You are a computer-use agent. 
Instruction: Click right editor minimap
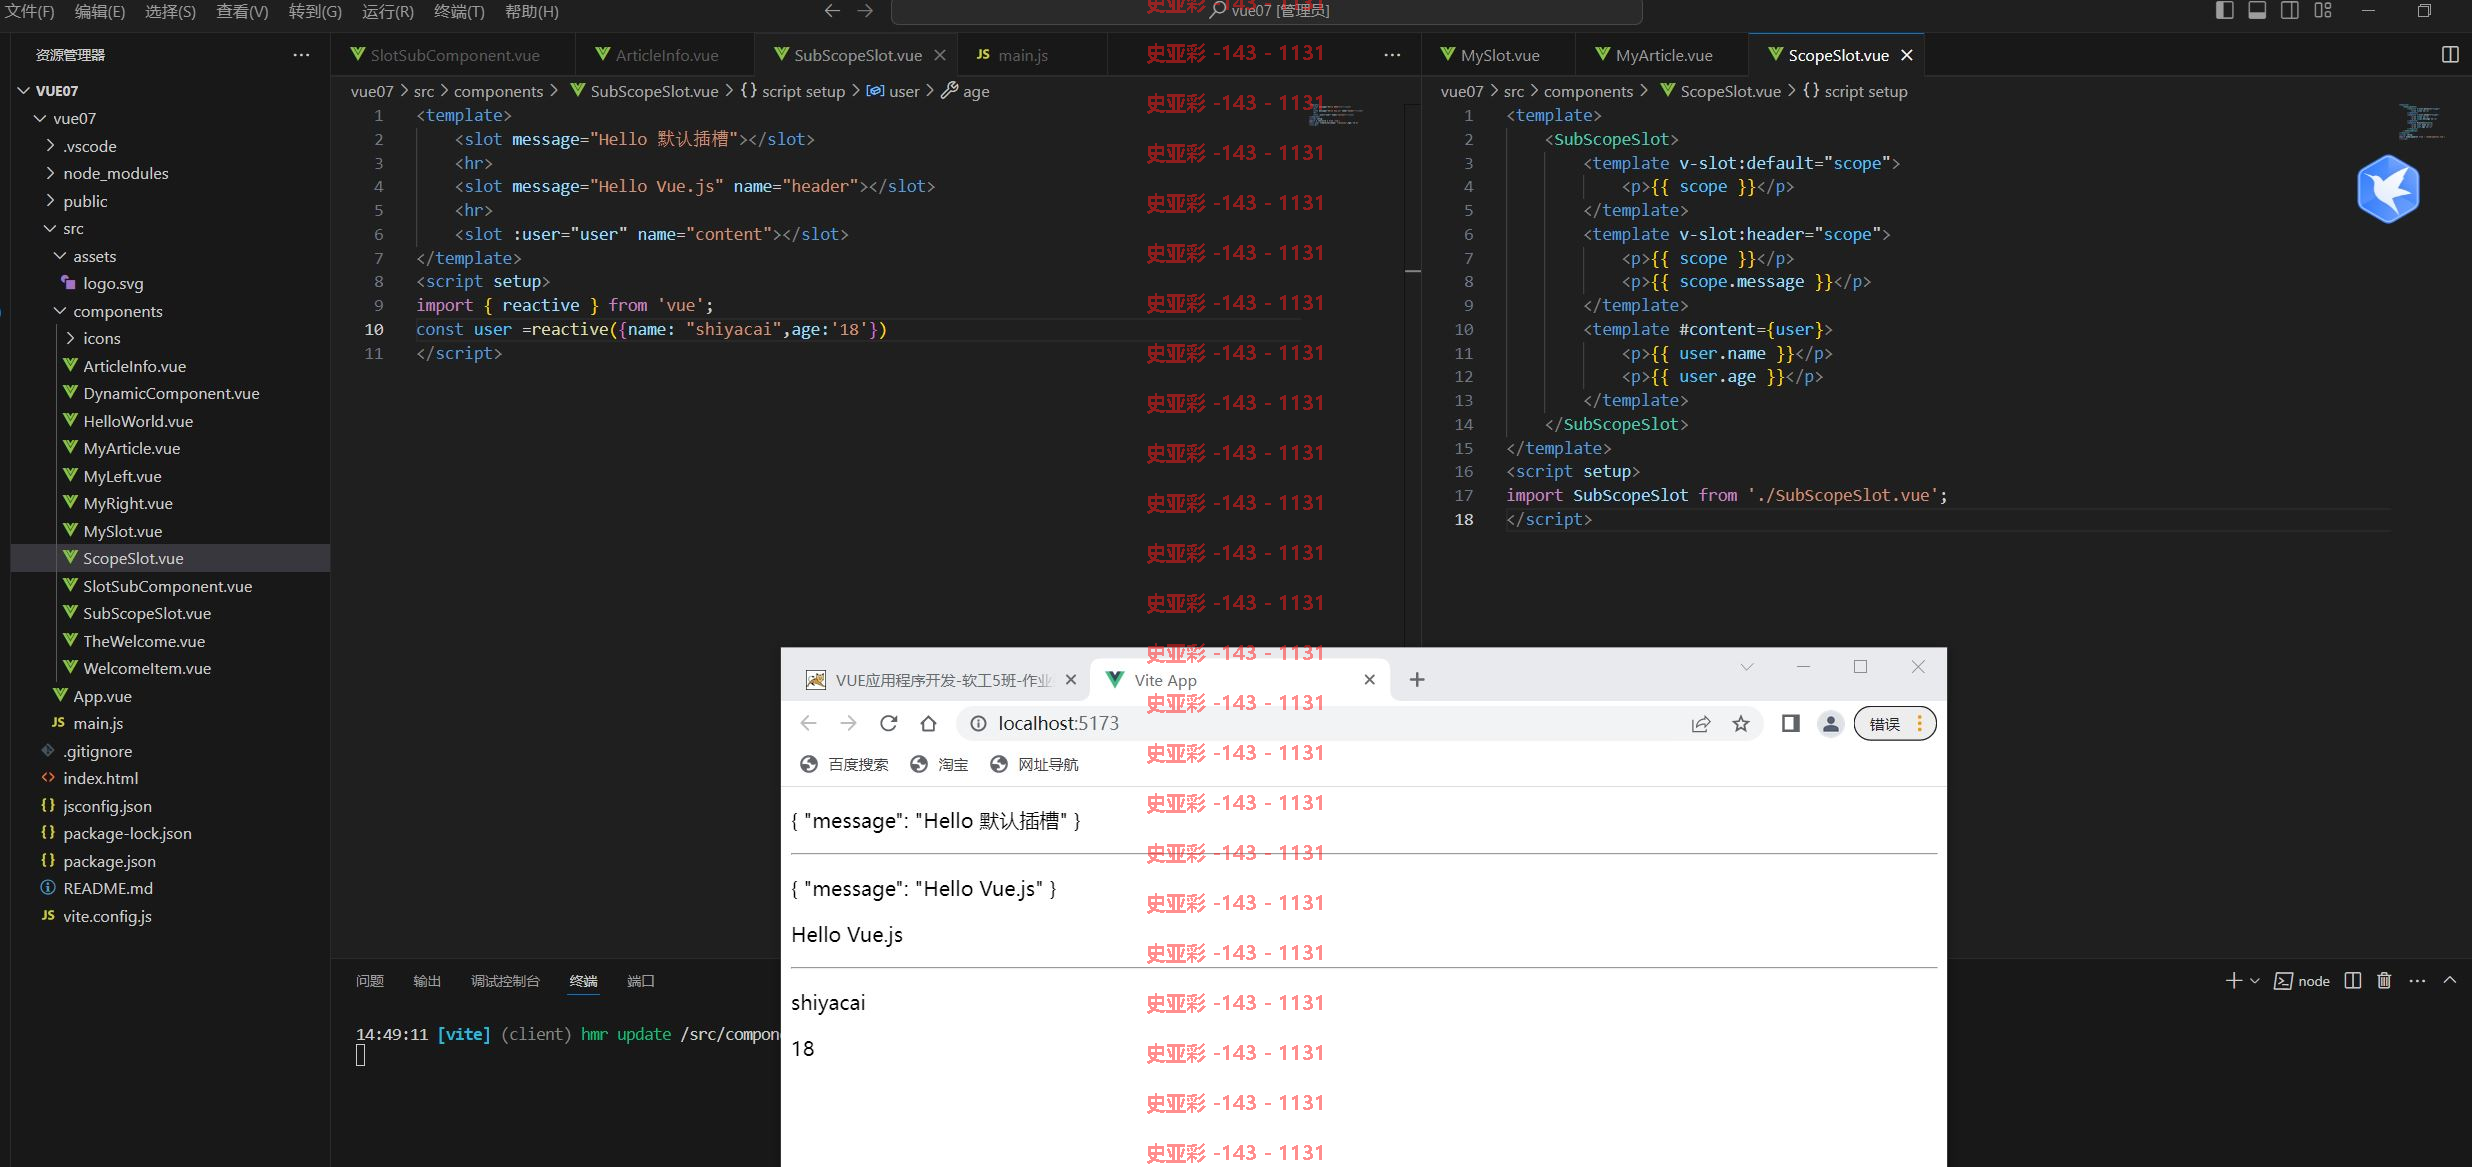point(2422,121)
